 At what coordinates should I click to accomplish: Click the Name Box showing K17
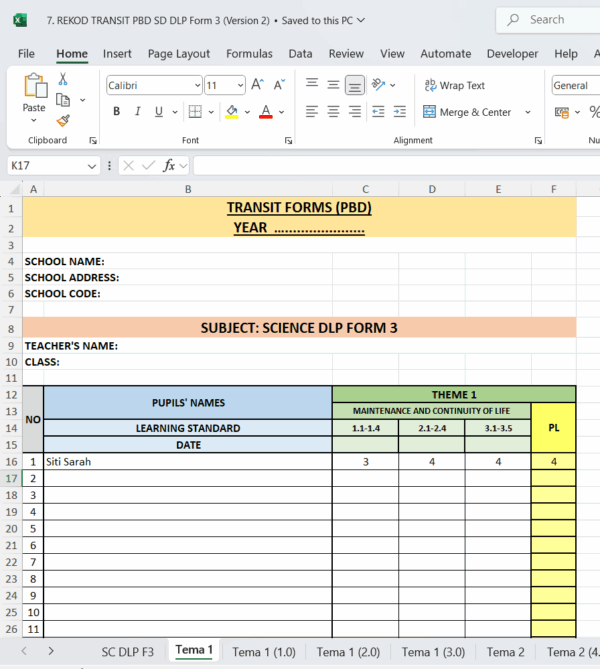pyautogui.click(x=48, y=165)
